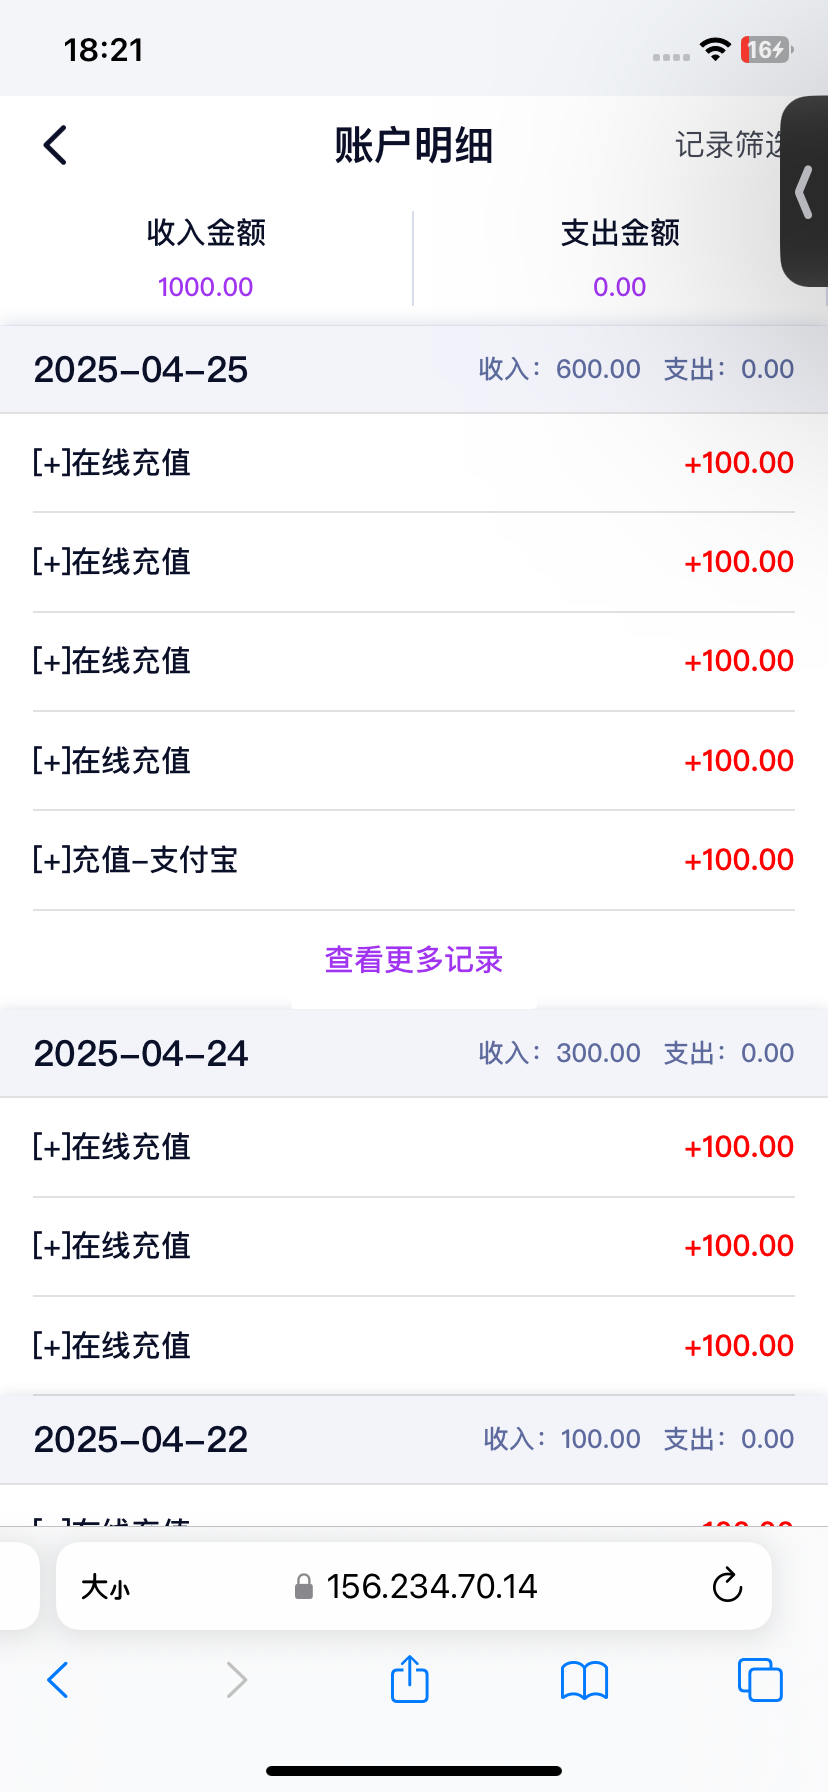This screenshot has width=828, height=1792.
Task: Tap 查看更多记录 to show more records
Action: [414, 960]
